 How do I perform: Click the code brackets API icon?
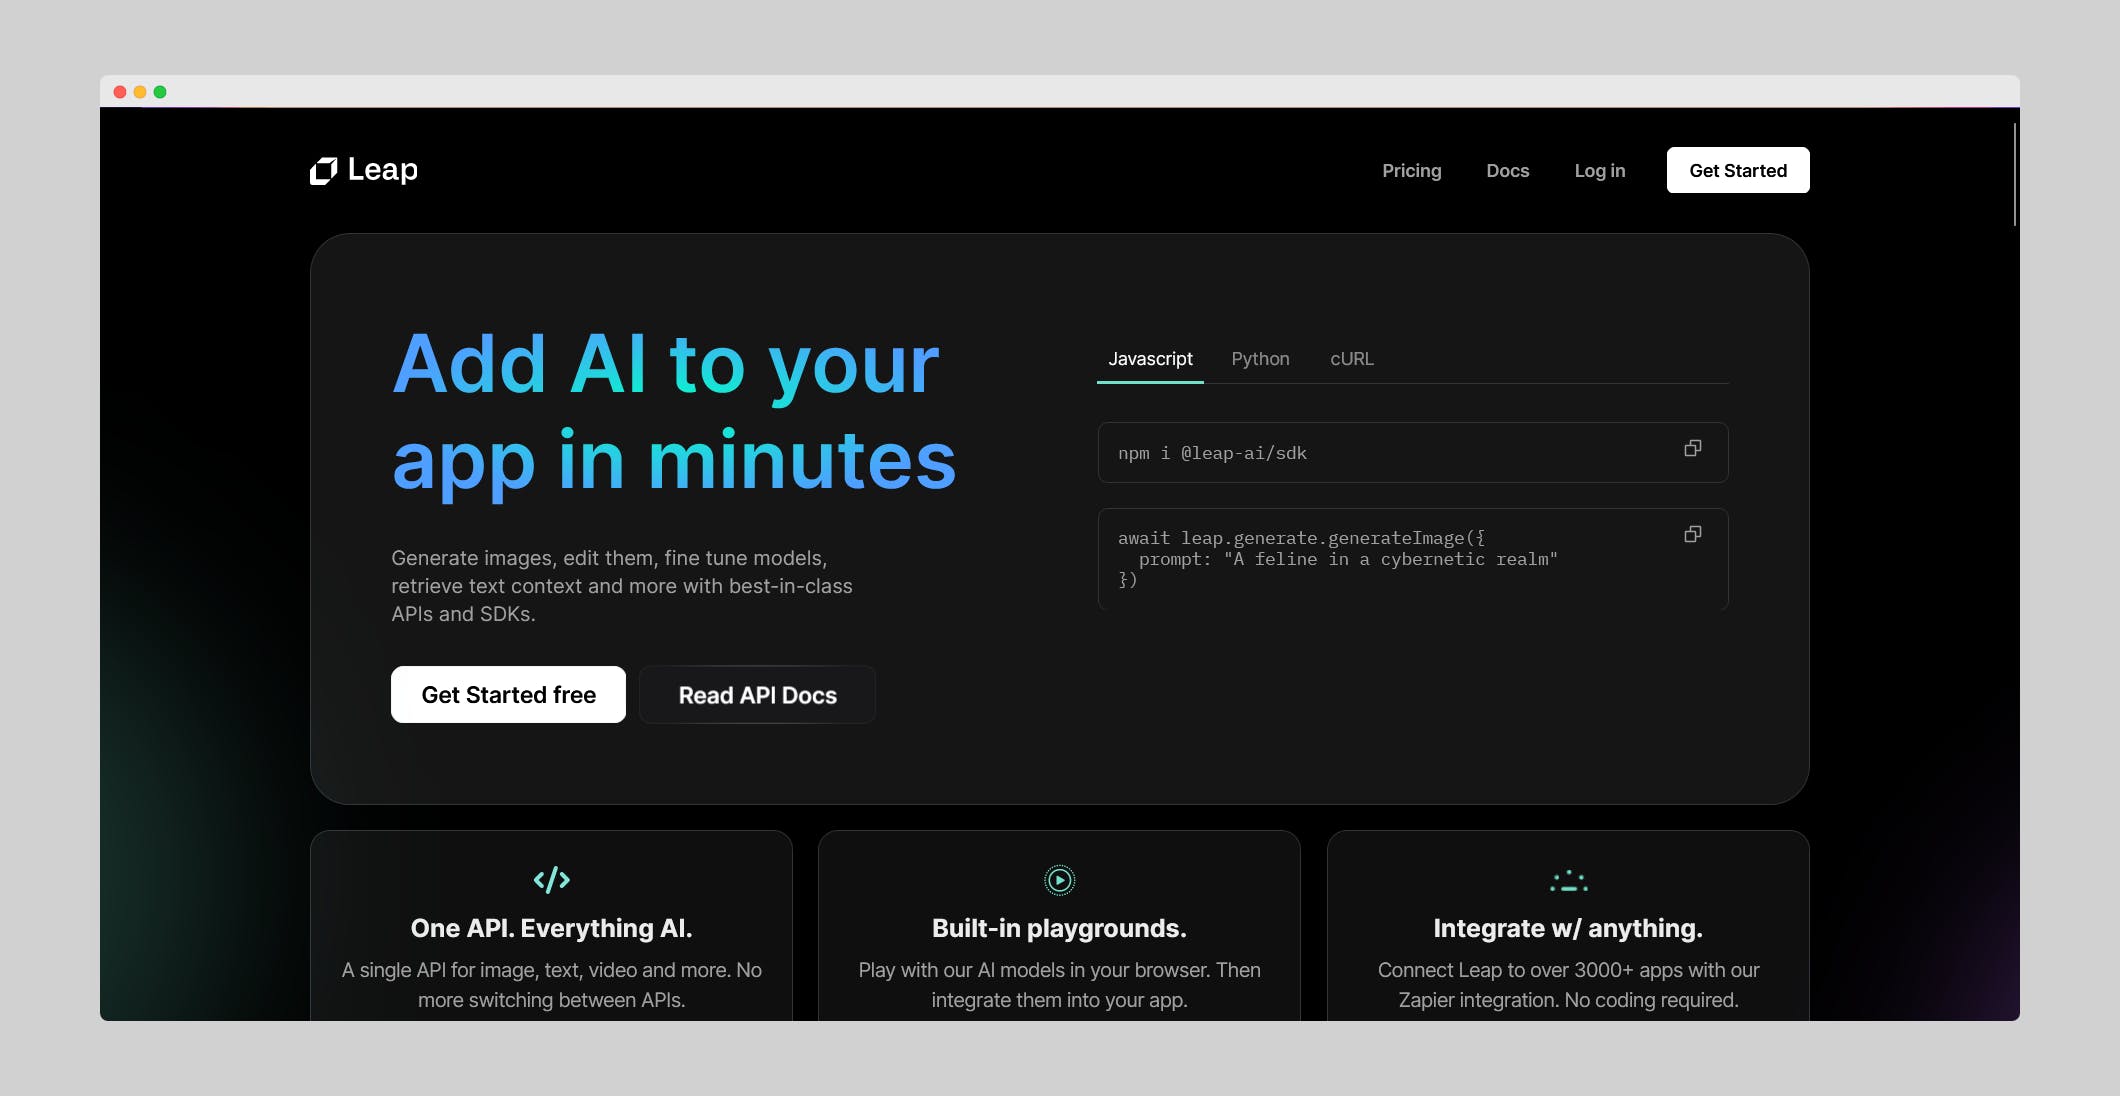pyautogui.click(x=551, y=880)
